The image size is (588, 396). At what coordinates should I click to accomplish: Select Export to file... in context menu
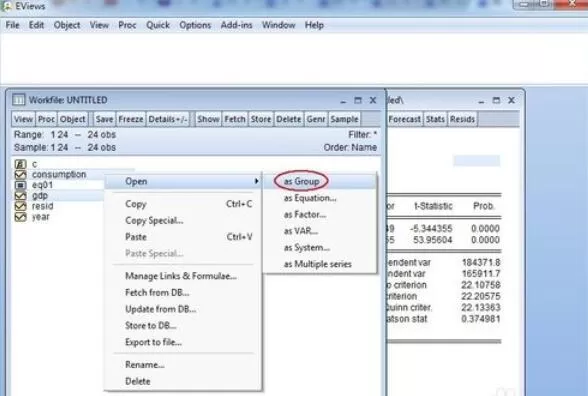click(183, 342)
